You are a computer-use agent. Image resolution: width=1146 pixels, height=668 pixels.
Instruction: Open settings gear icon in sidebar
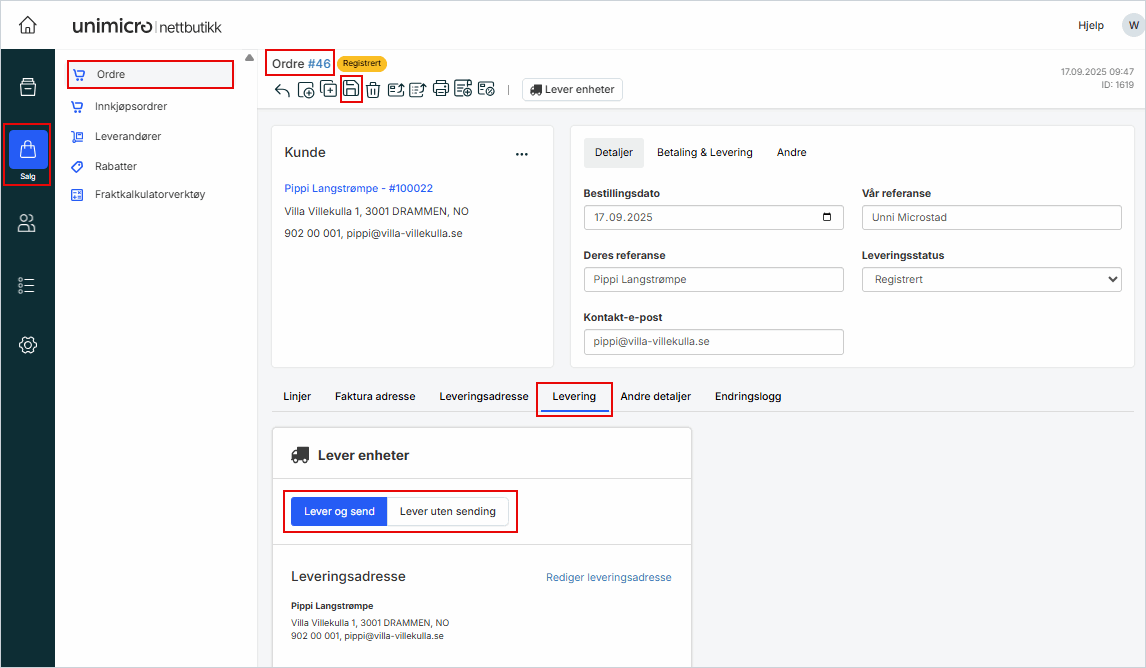tap(28, 345)
